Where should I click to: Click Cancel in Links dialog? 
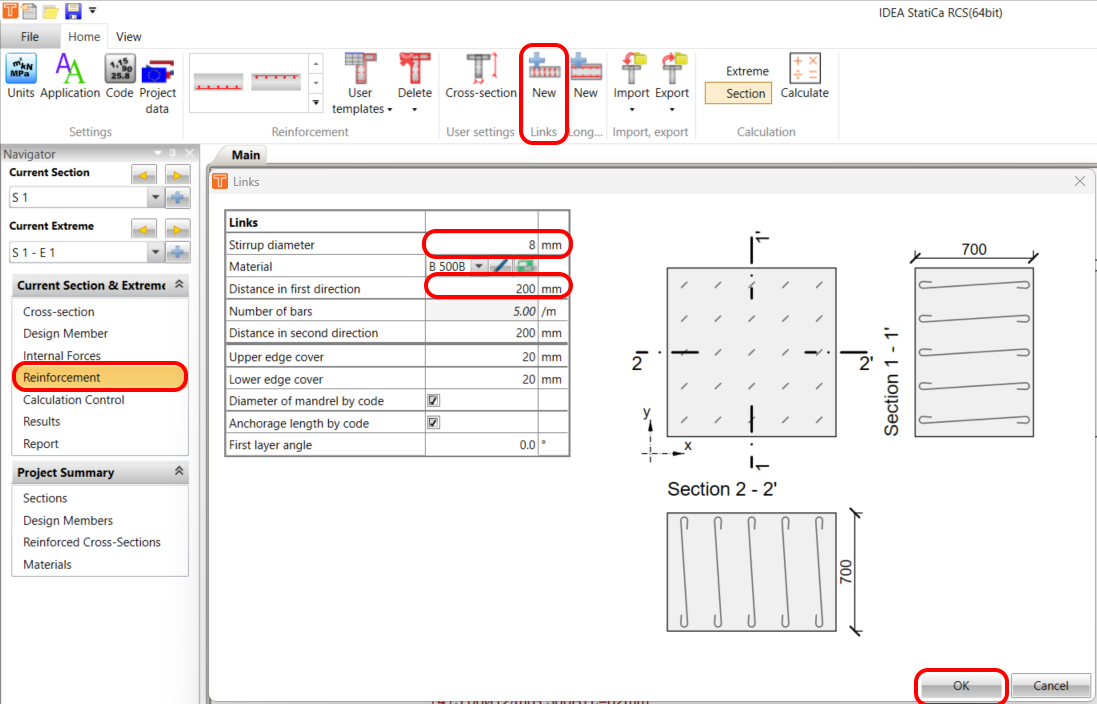[x=1050, y=686]
